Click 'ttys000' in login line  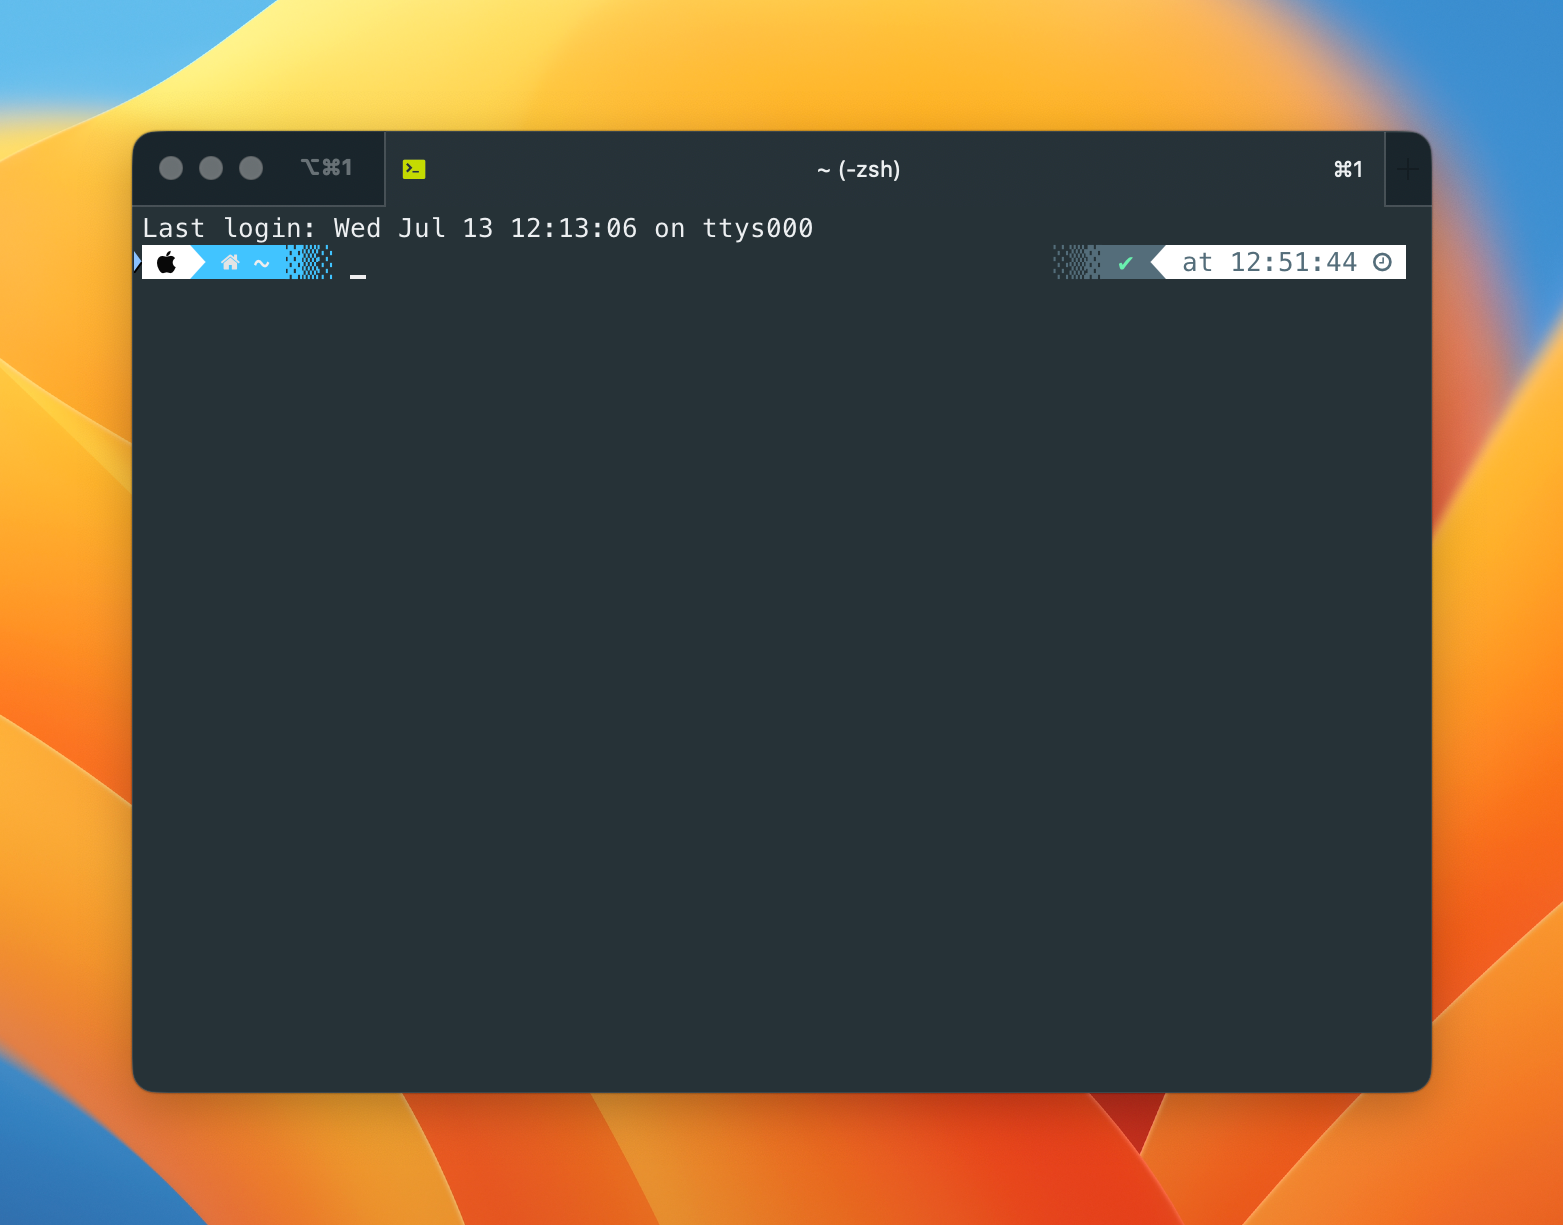pyautogui.click(x=758, y=228)
